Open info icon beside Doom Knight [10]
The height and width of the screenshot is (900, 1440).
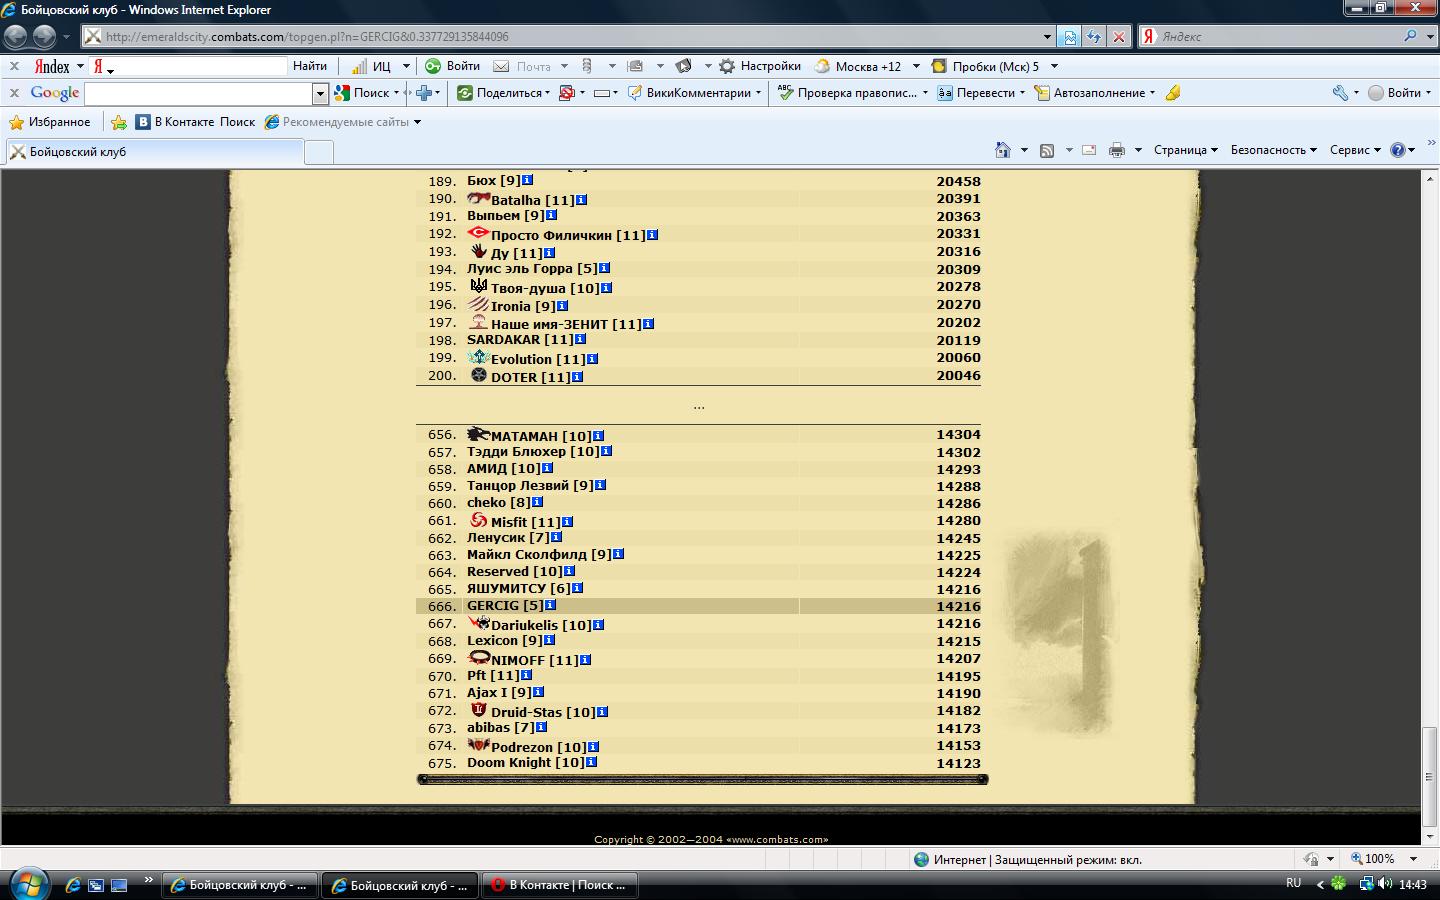[591, 762]
